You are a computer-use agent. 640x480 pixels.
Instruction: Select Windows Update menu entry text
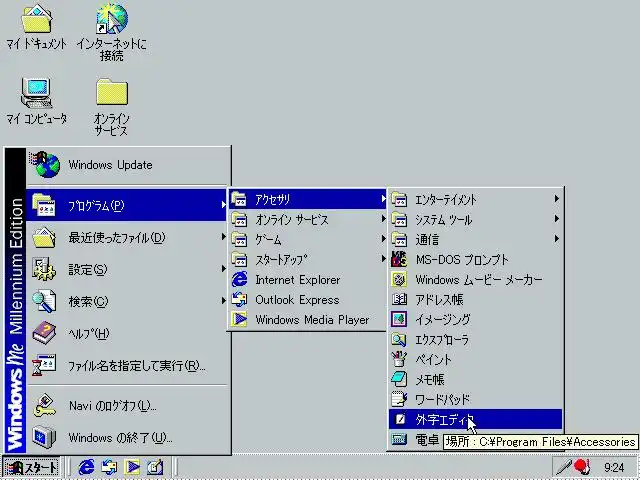coord(111,165)
